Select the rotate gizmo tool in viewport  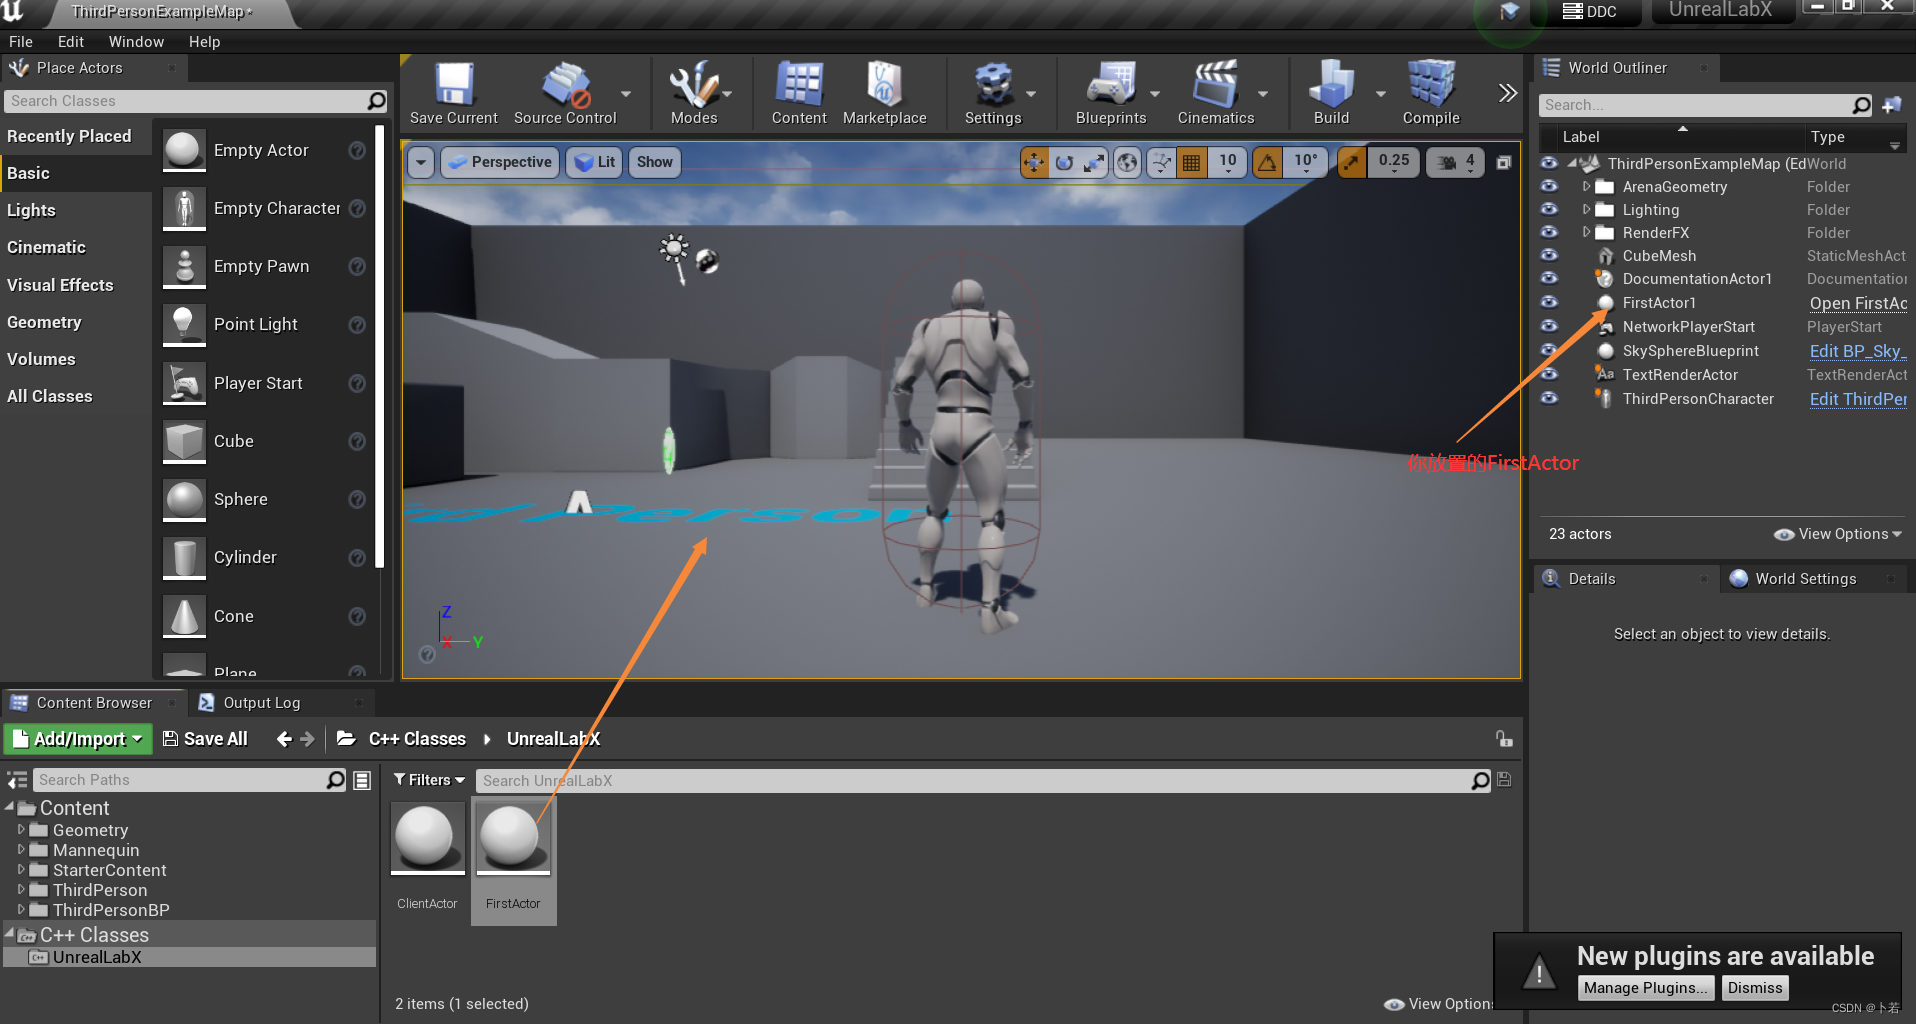click(1064, 162)
